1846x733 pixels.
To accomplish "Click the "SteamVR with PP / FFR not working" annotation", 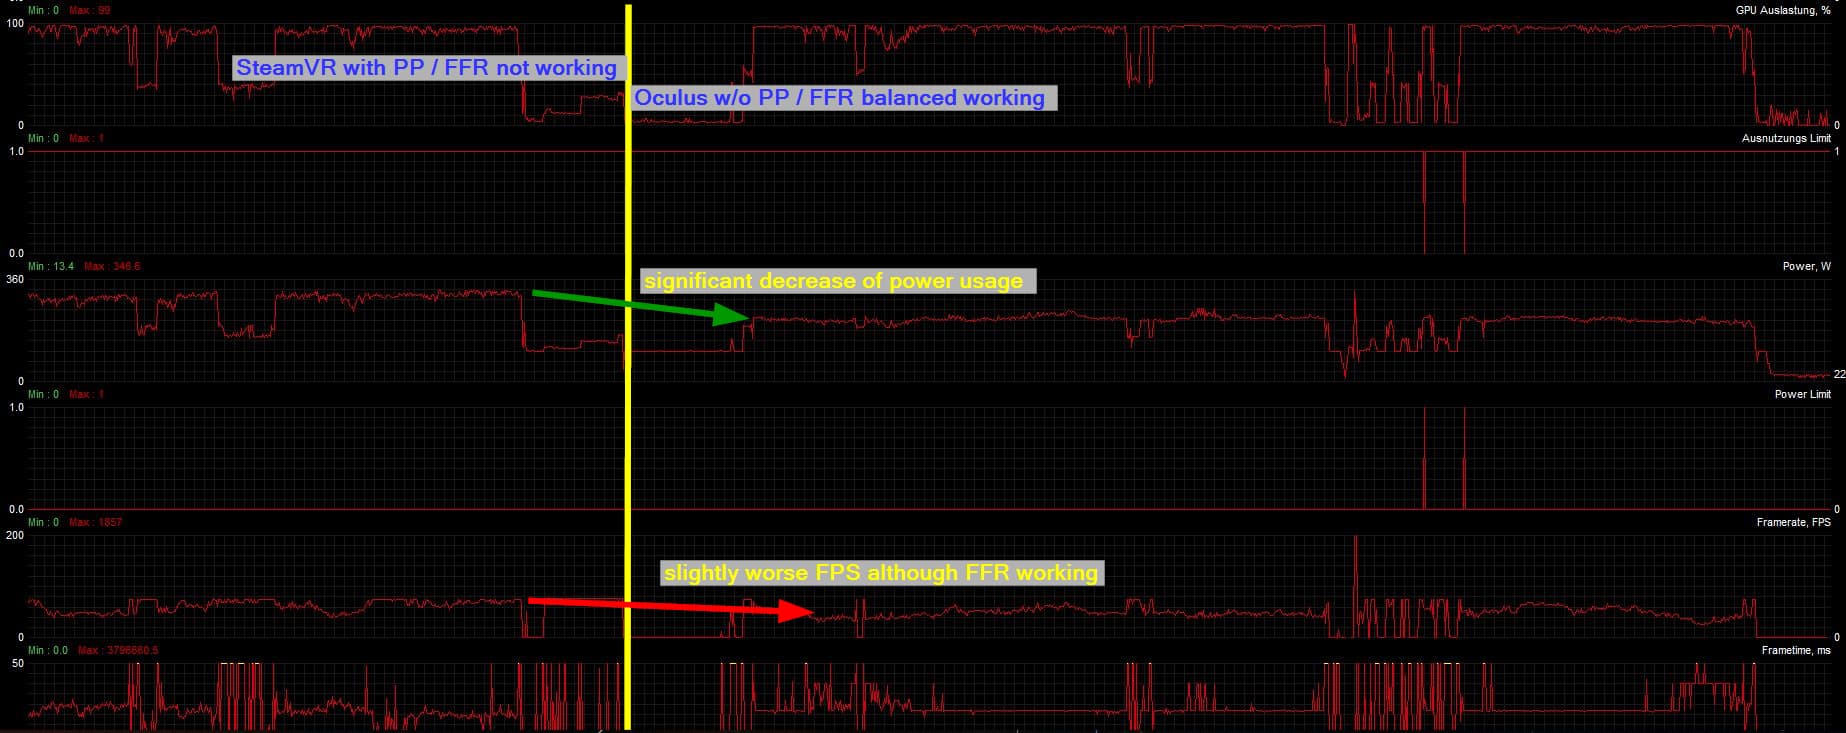I will click(x=426, y=68).
